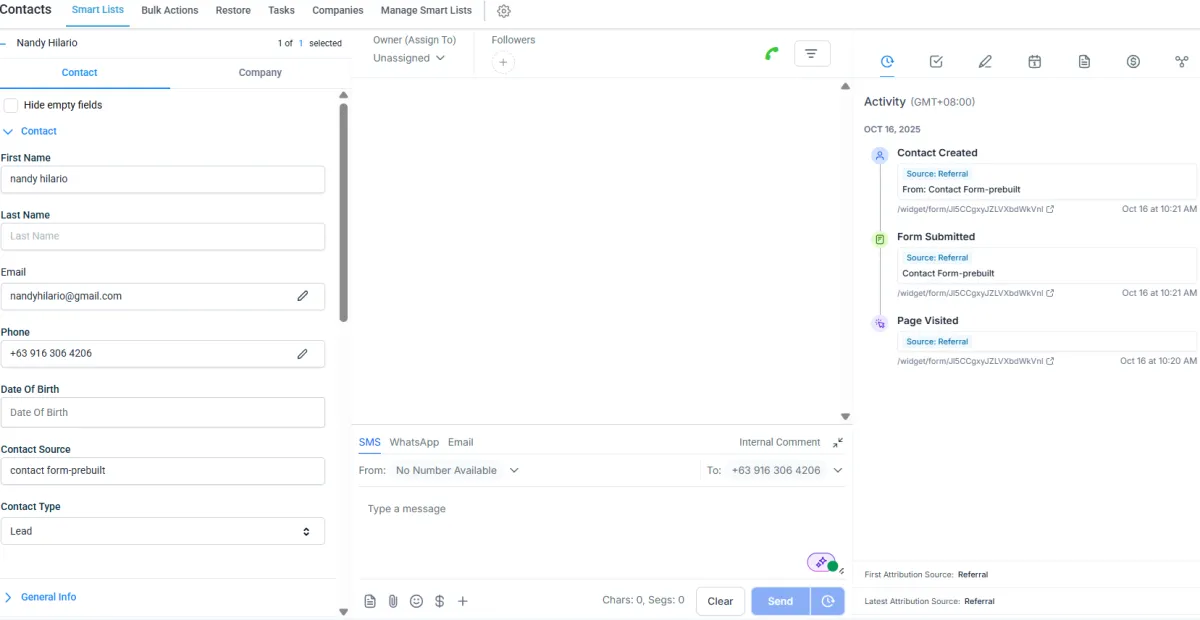Go to the Tasks tab in header
The image size is (1200, 620).
[x=281, y=10]
